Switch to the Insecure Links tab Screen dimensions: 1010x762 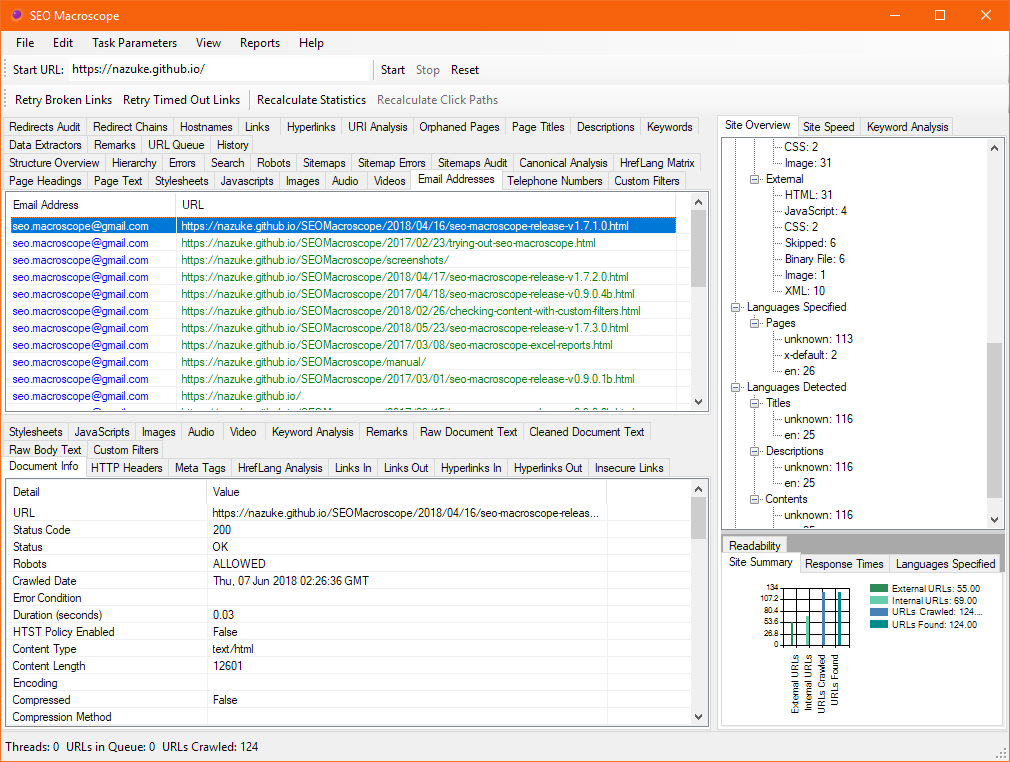coord(629,468)
